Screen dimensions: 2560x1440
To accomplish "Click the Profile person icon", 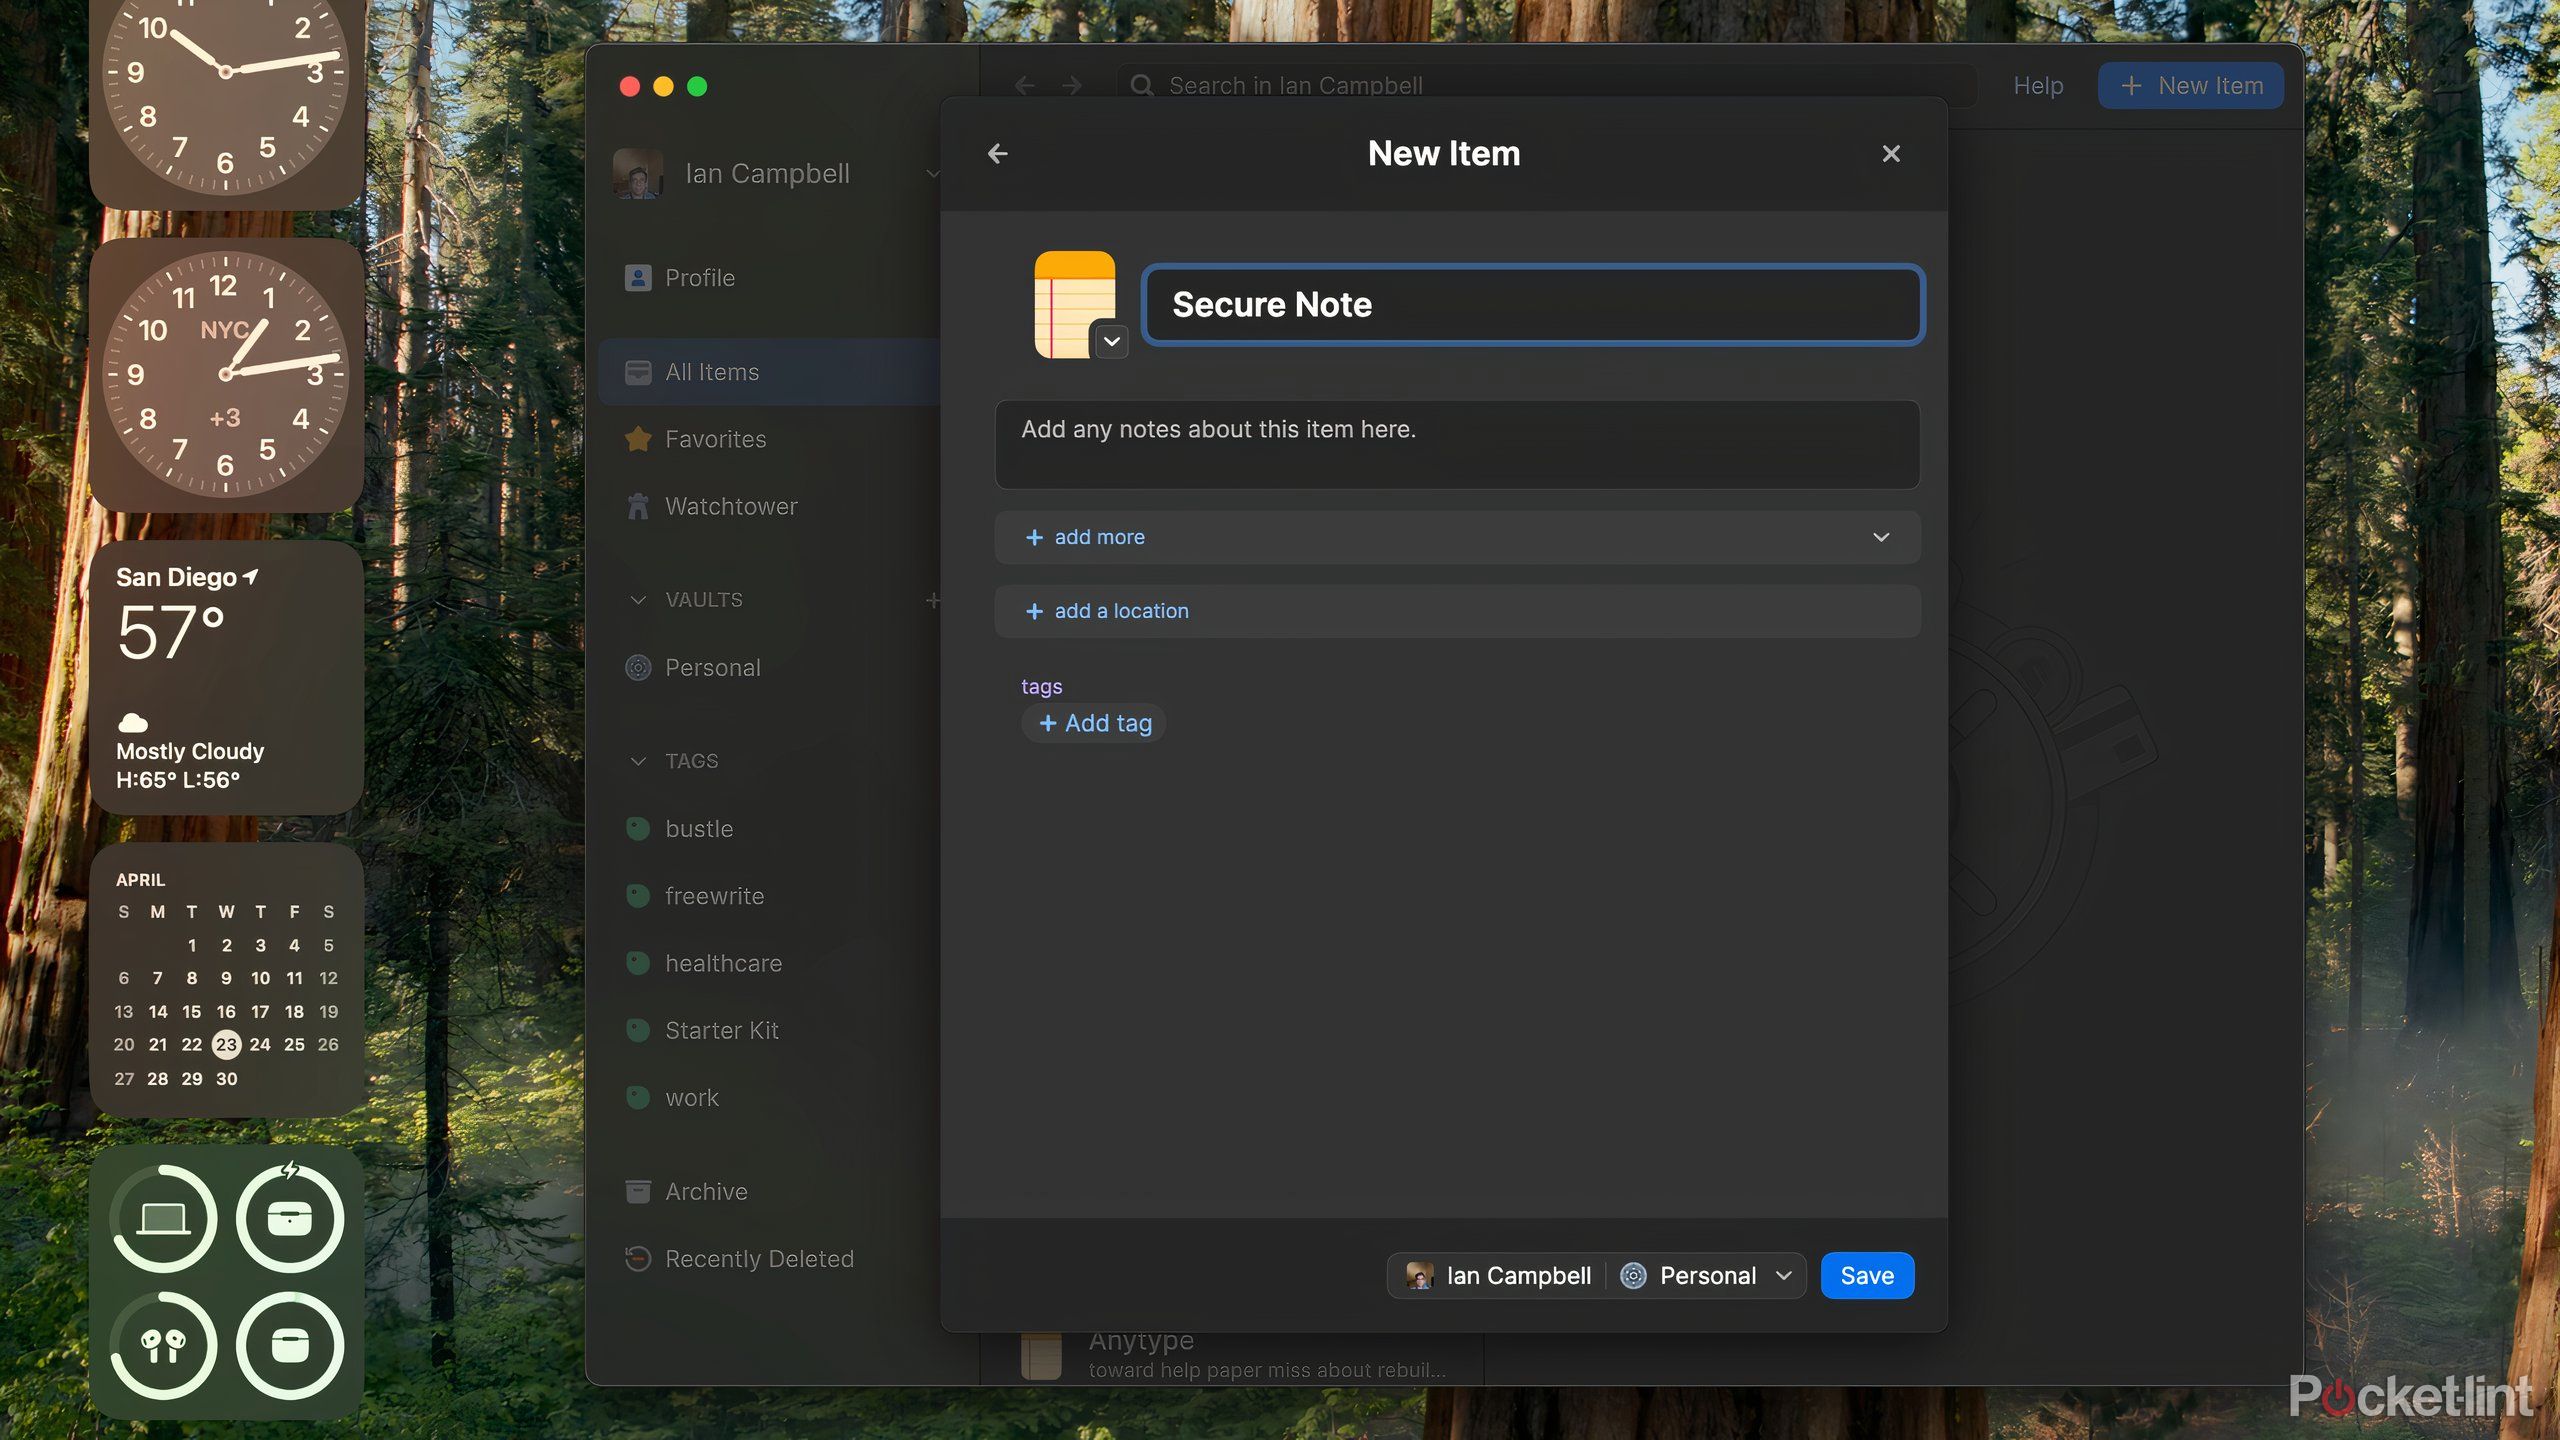I will tap(638, 278).
